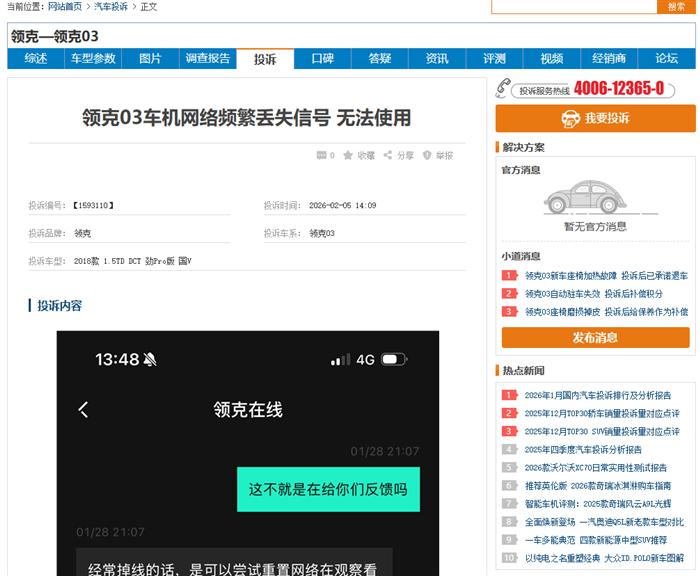Click the phone hotline icon
700x576 pixels.
coord(503,89)
